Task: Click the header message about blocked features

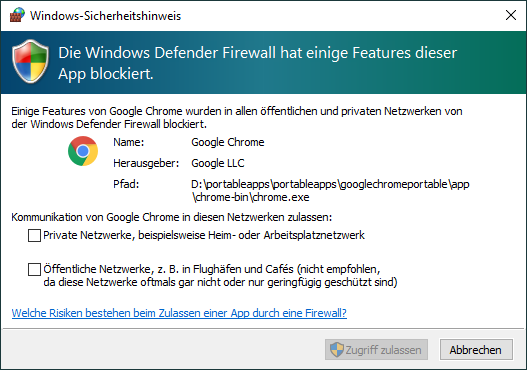Action: 257,63
